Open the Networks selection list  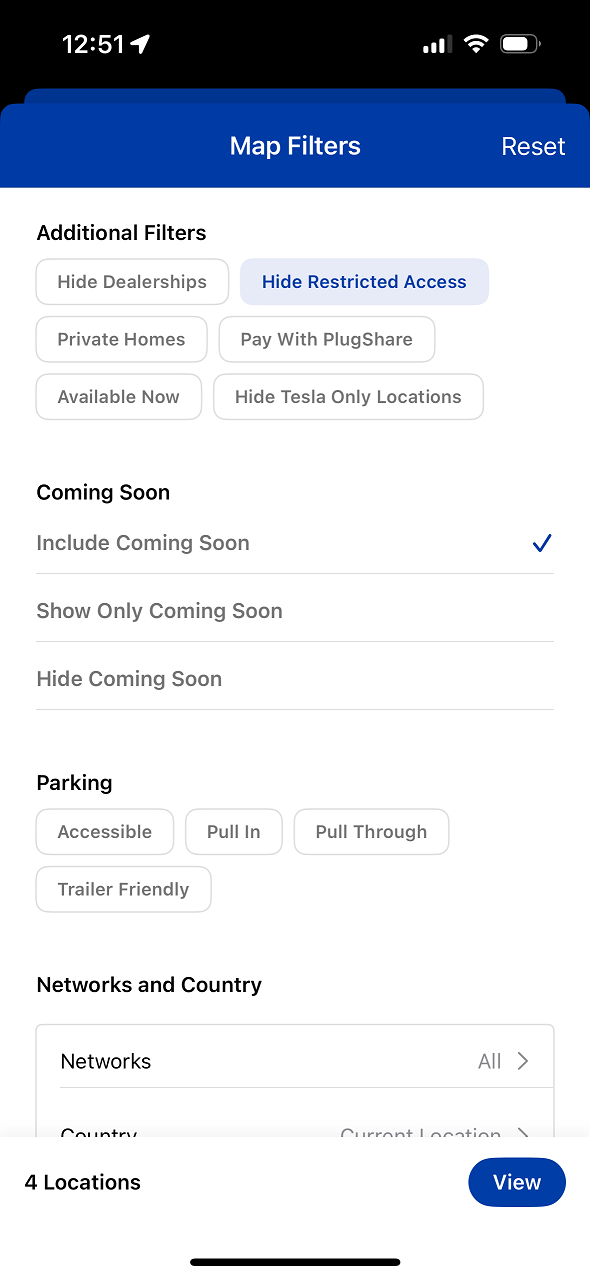click(295, 1061)
